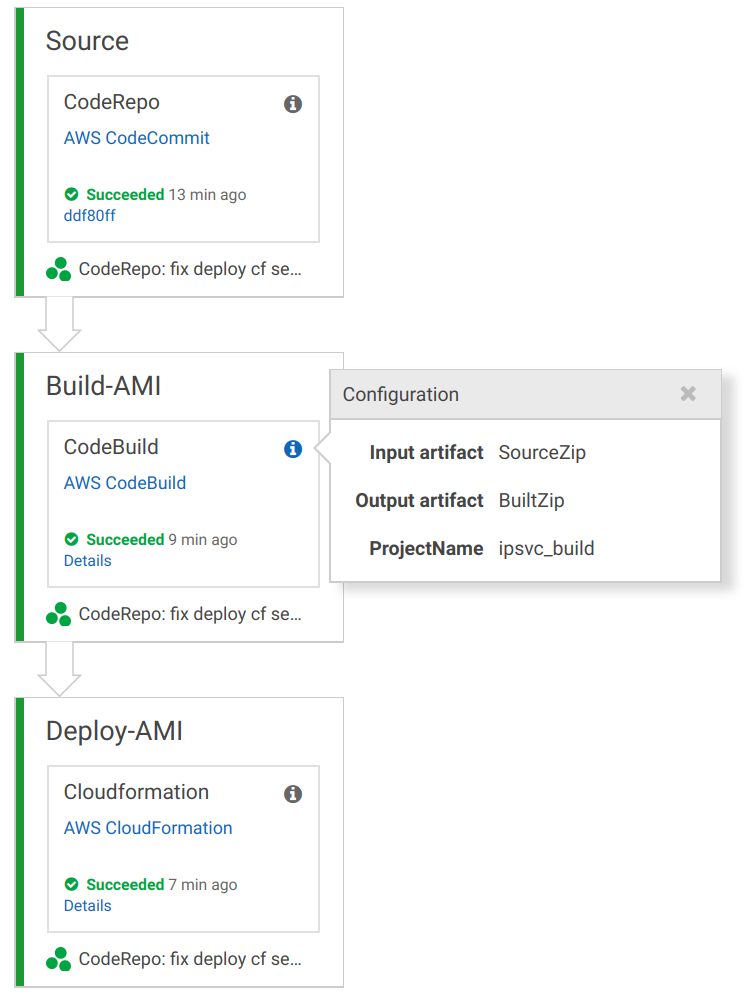Open info icon on CodeRepo action

tap(293, 104)
